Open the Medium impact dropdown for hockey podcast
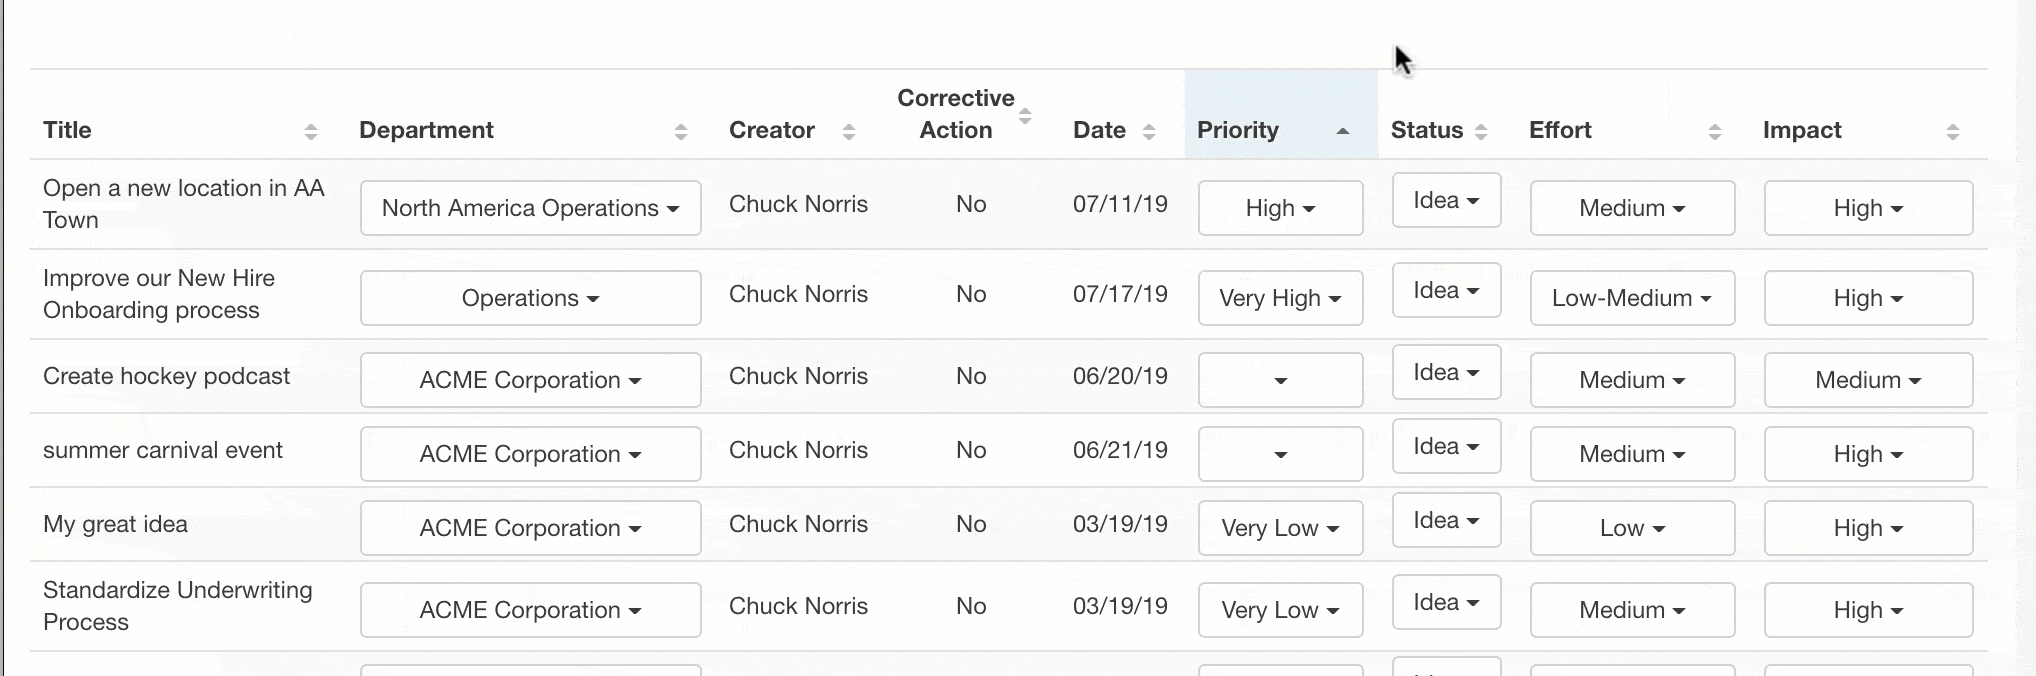Screen dimensions: 2036x676 coord(1869,380)
